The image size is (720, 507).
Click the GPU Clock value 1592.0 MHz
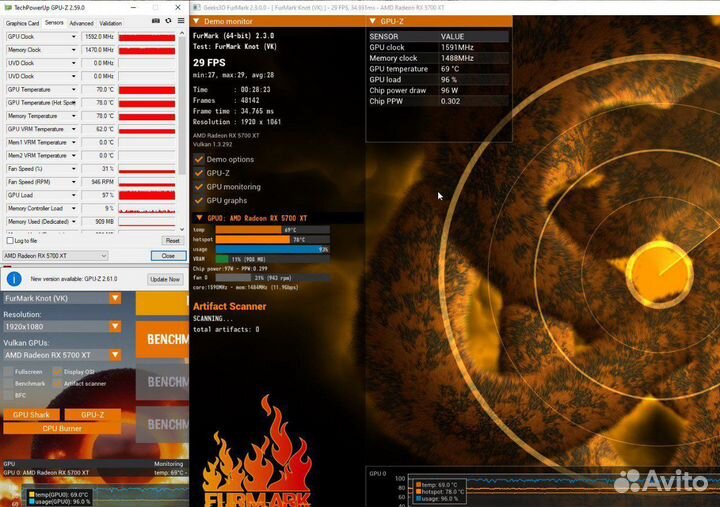[98, 37]
